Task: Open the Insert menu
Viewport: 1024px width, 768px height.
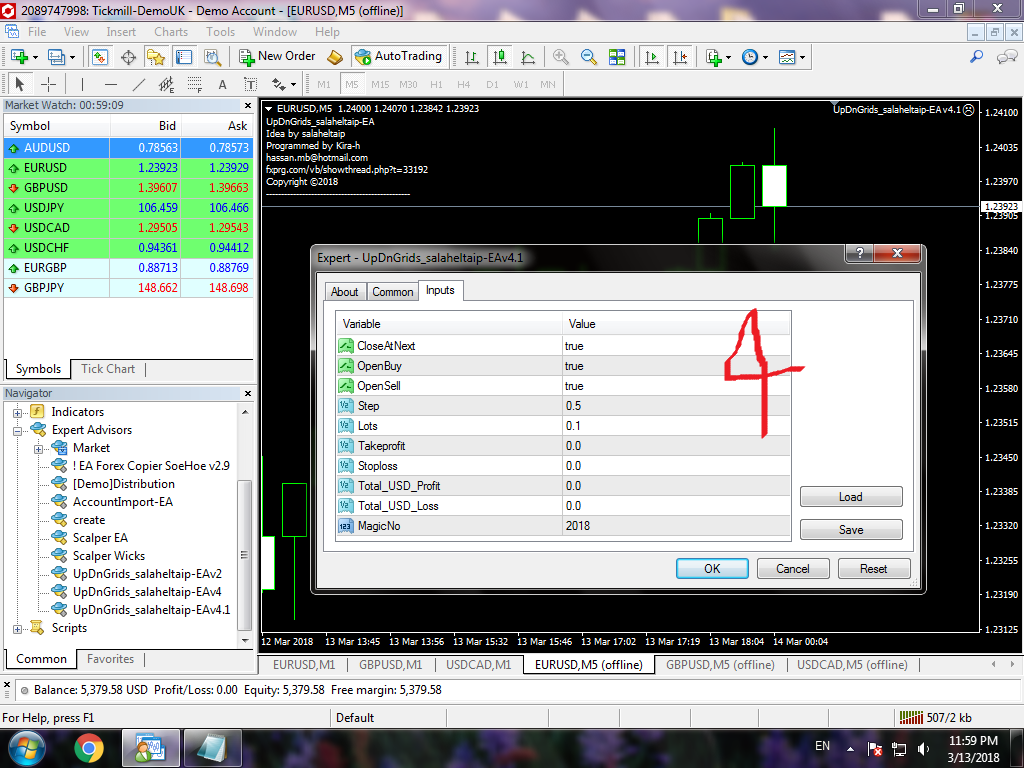Action: point(121,32)
